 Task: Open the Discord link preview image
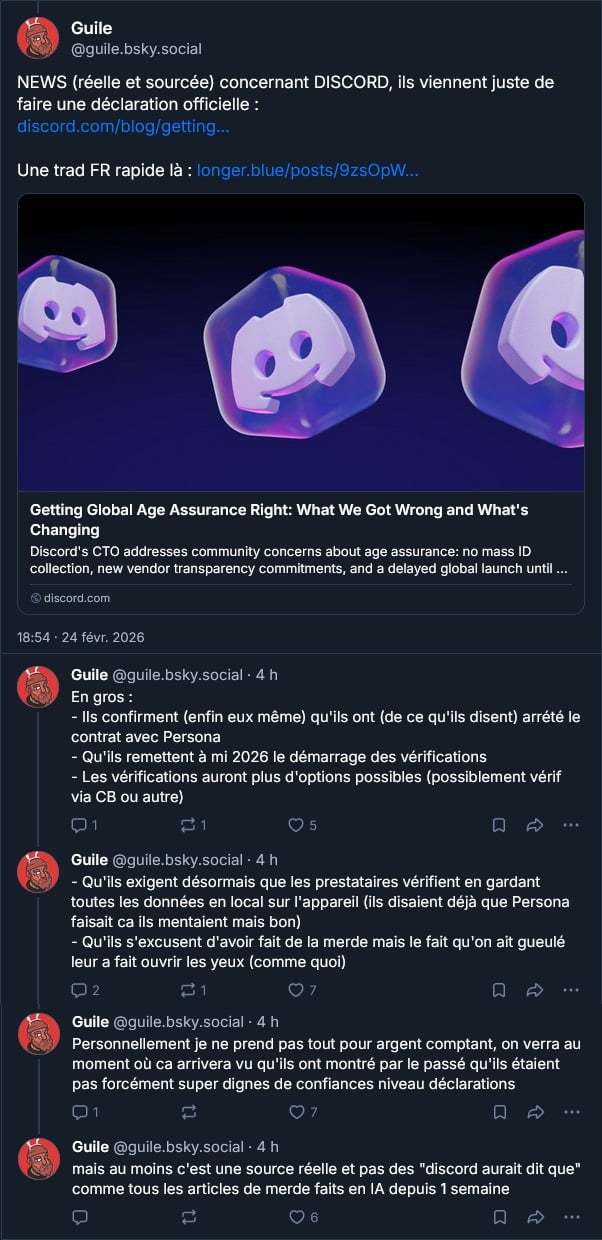(x=301, y=342)
